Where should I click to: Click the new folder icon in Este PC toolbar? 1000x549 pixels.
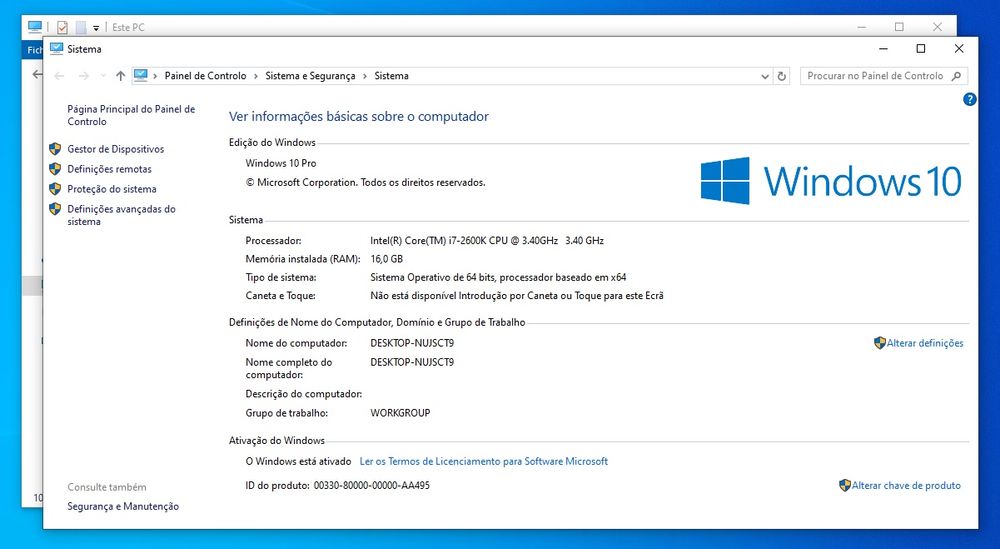click(80, 27)
